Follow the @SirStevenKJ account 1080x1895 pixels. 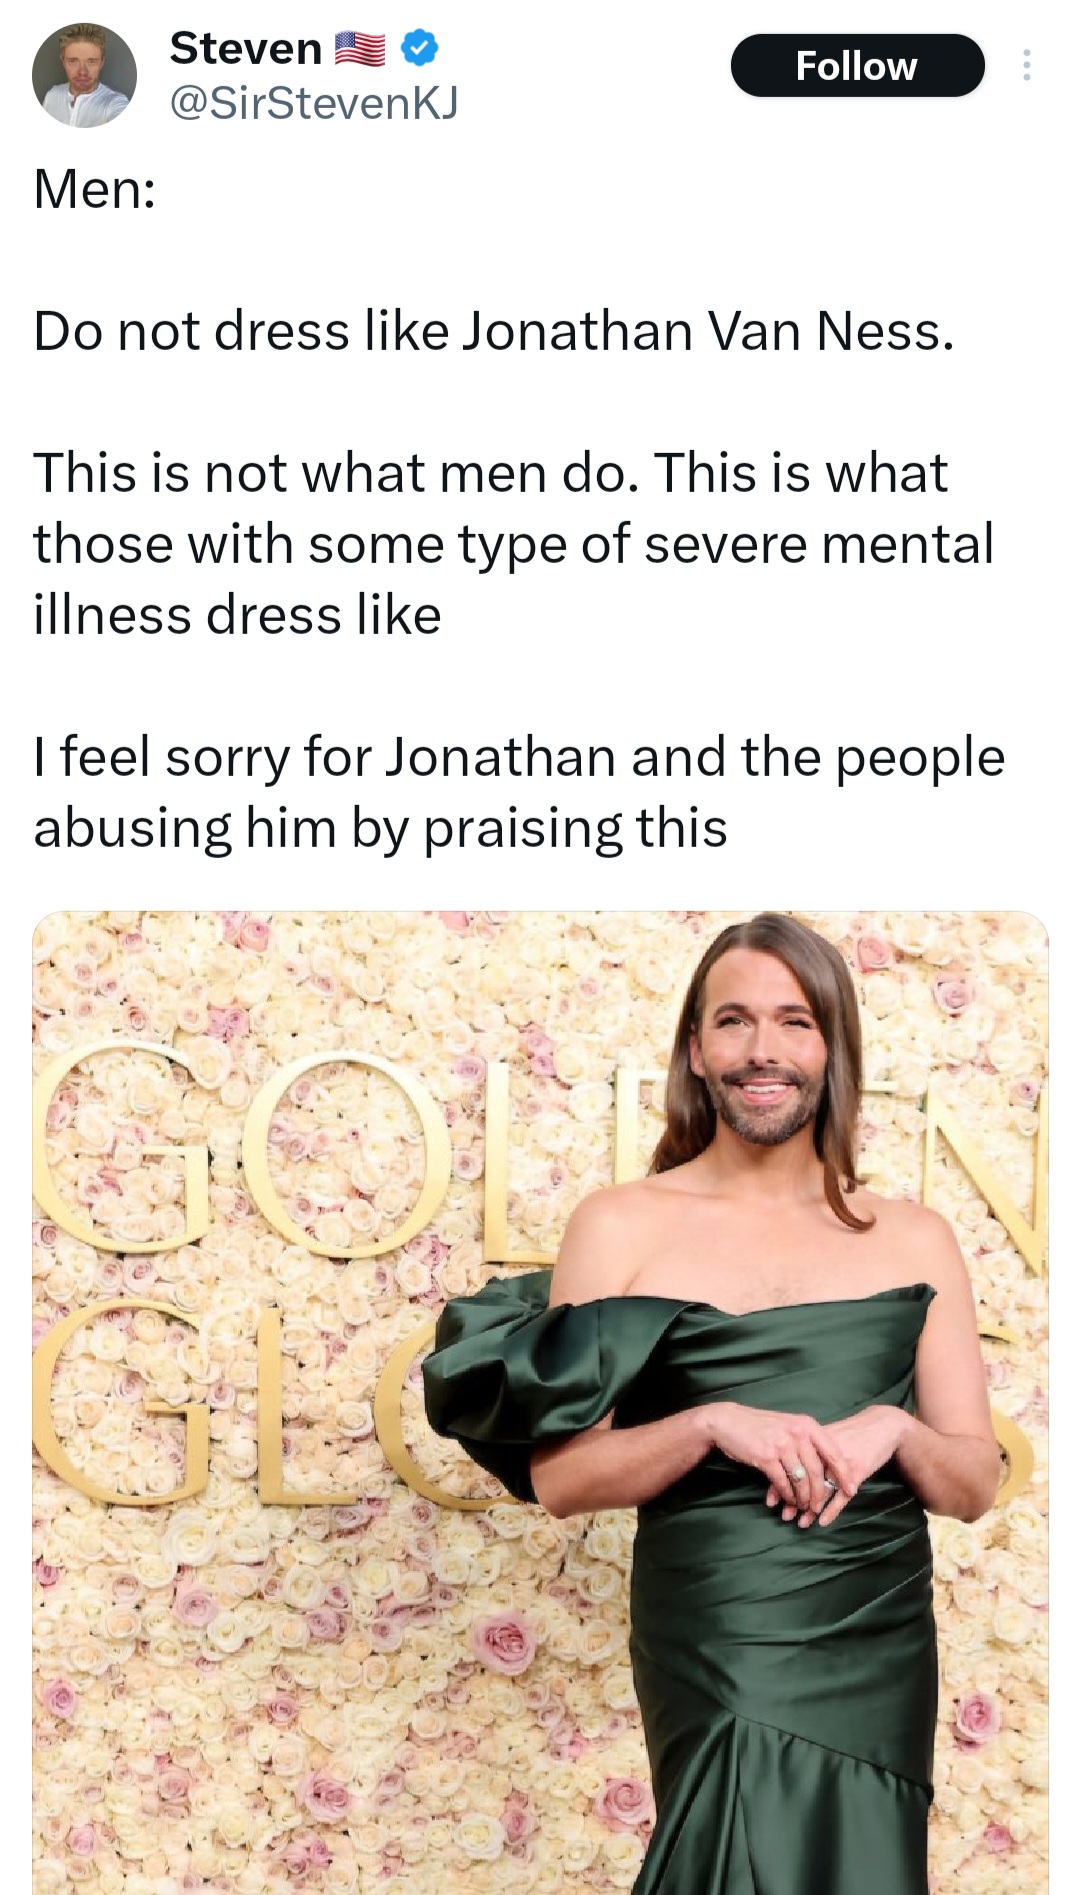click(x=857, y=66)
